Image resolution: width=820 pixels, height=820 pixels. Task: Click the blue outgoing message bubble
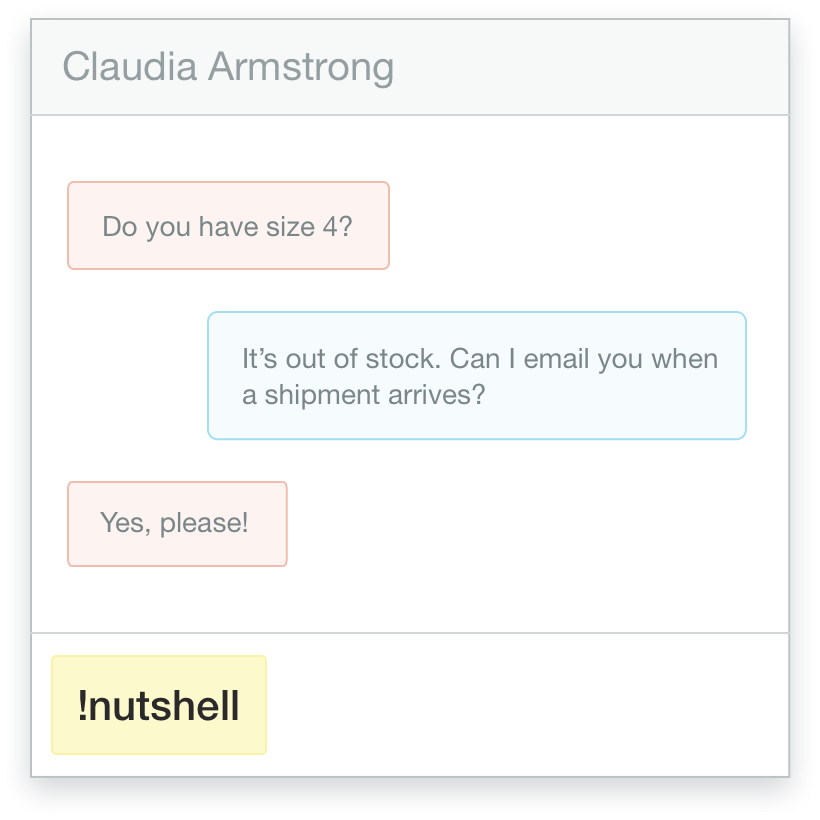click(x=477, y=375)
